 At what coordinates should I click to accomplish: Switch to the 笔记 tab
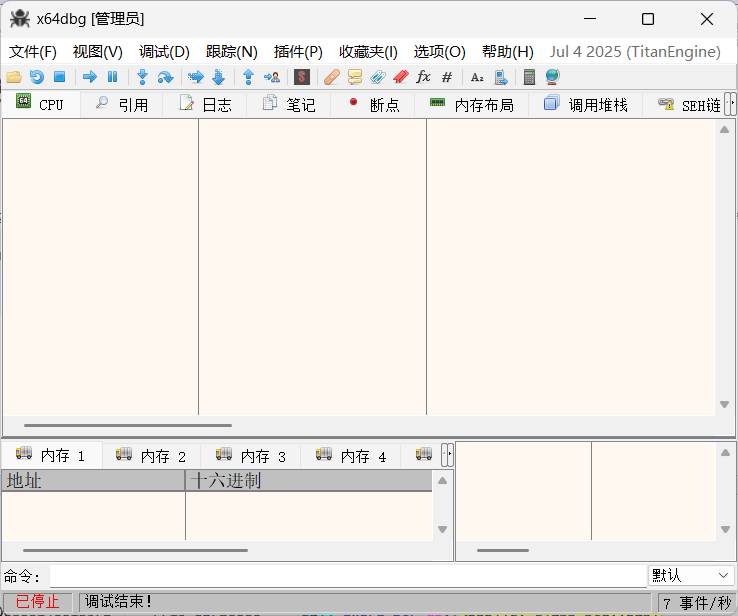point(289,104)
